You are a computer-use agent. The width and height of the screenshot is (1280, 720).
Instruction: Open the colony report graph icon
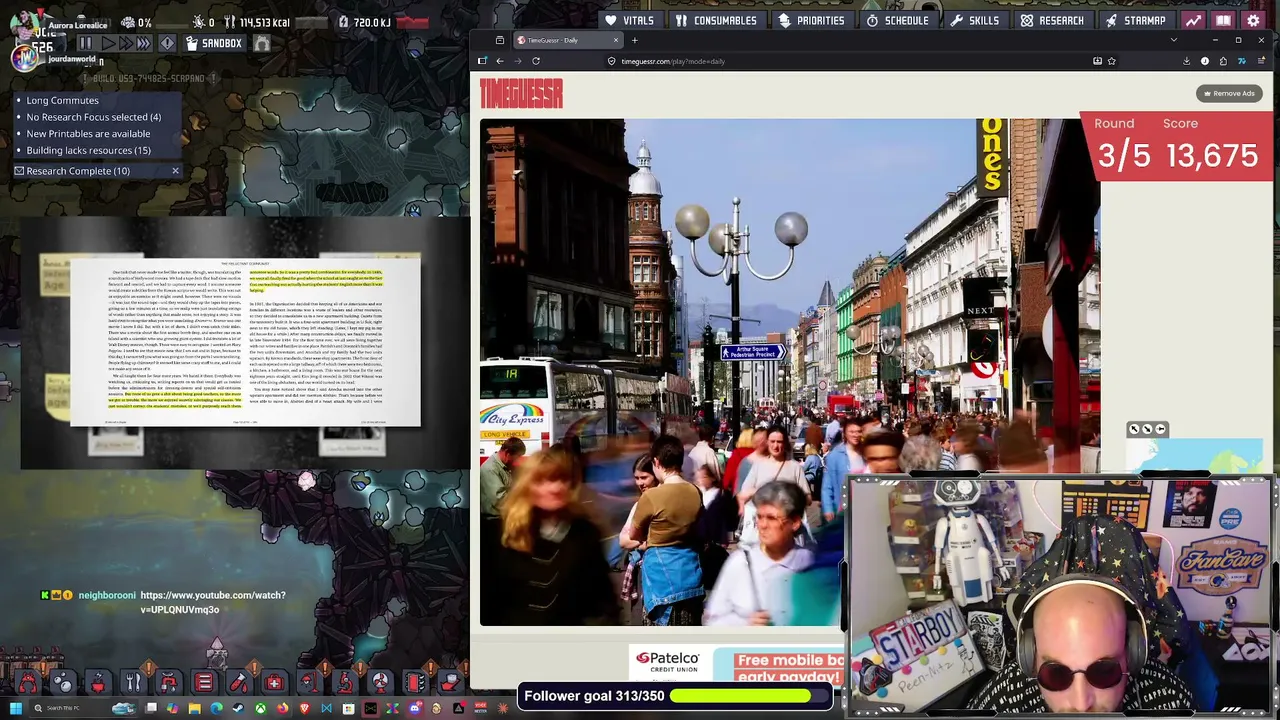1193,20
